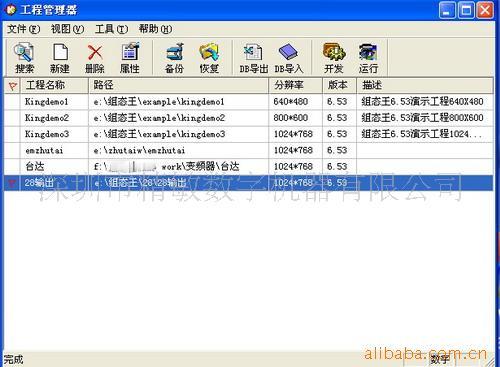This screenshot has height=367, width=500.
Task: Click path e:\组态王\example\kingdemo2
Action: click(159, 118)
